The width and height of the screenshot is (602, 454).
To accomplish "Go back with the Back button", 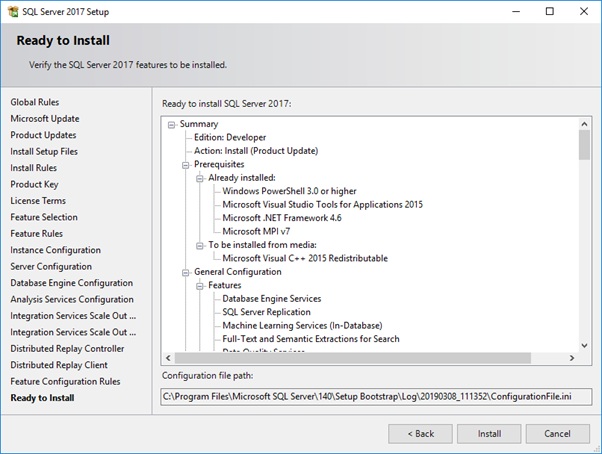I will pos(420,434).
